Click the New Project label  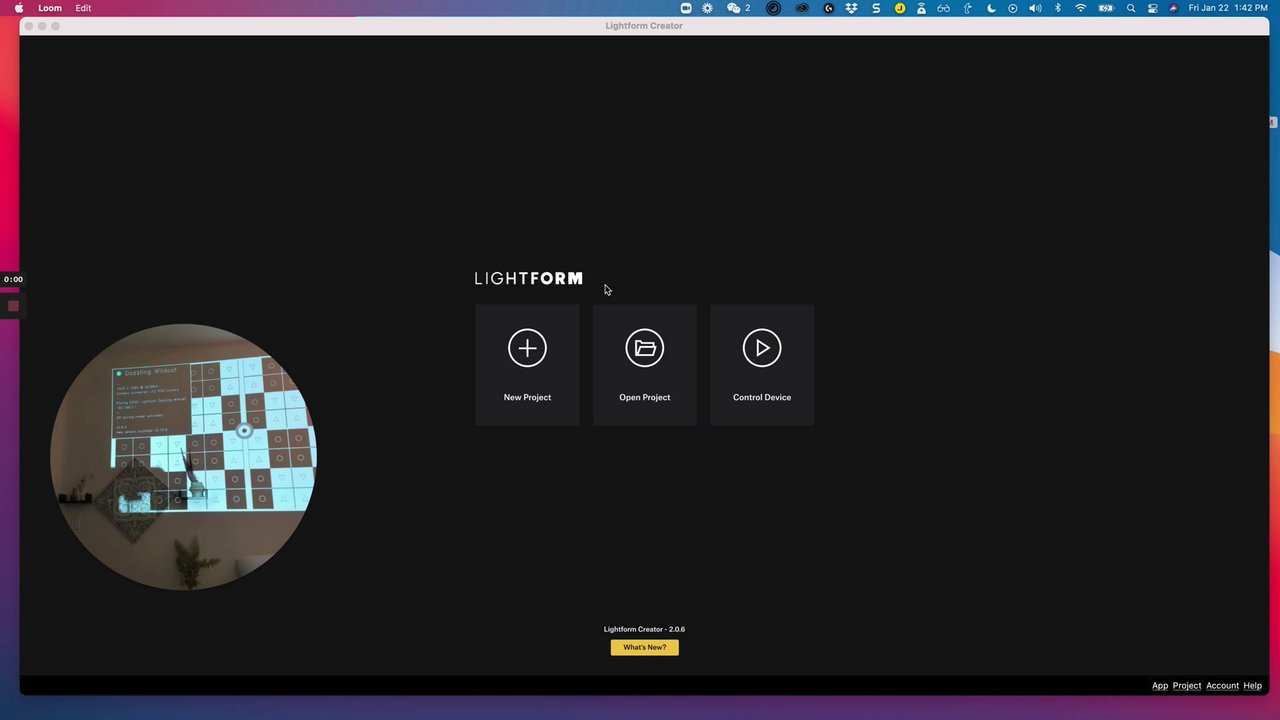pyautogui.click(x=527, y=397)
